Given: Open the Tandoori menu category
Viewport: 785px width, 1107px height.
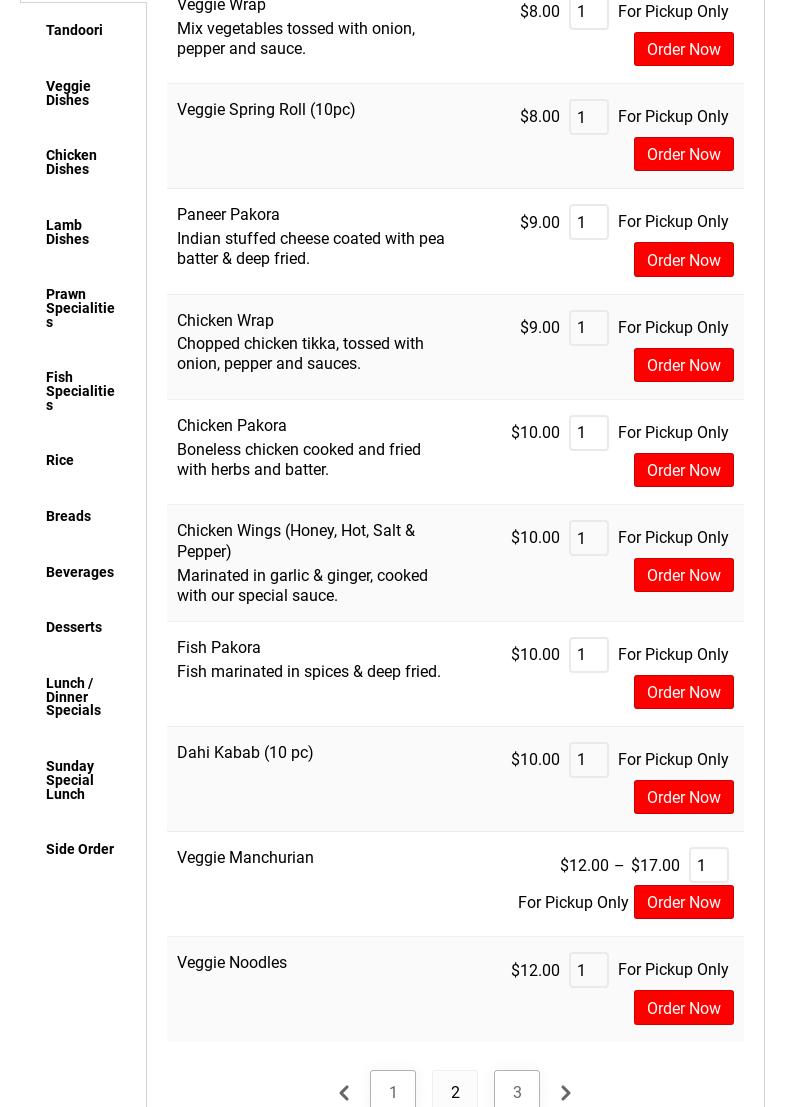Looking at the screenshot, I should pos(74,30).
